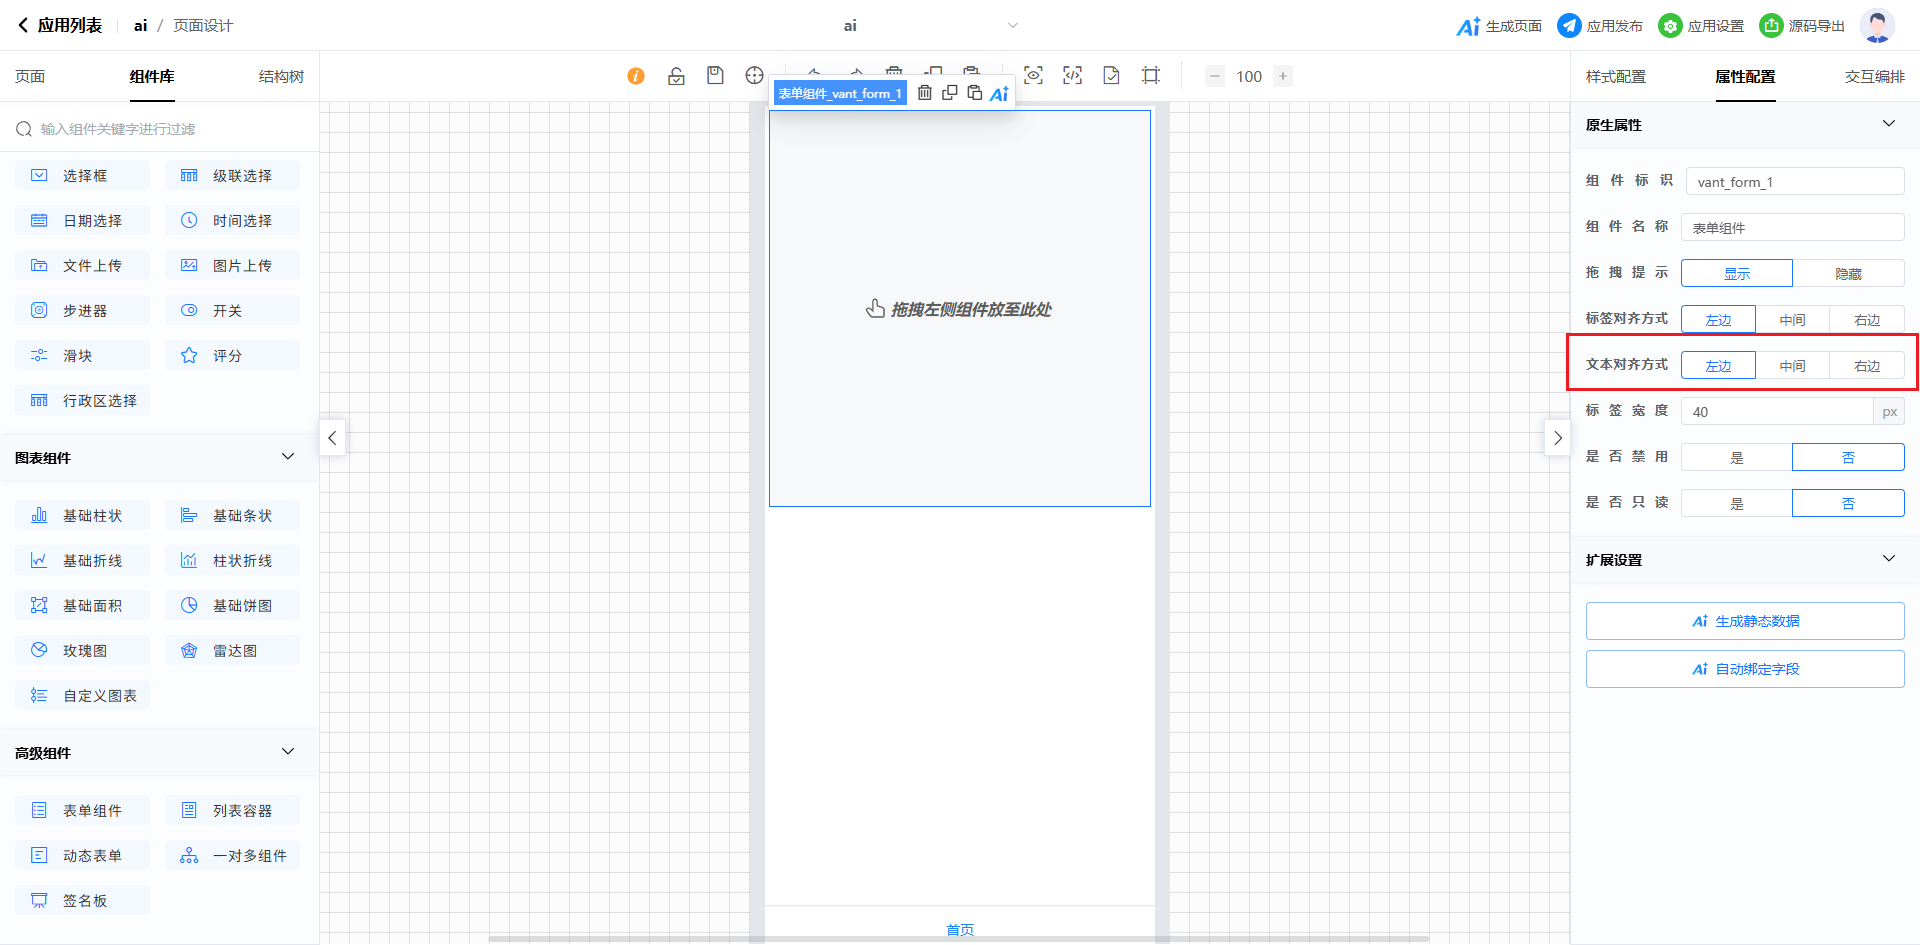Screen dimensions: 1920x945
Task: Collapse the 图表组件 section
Action: click(x=288, y=457)
